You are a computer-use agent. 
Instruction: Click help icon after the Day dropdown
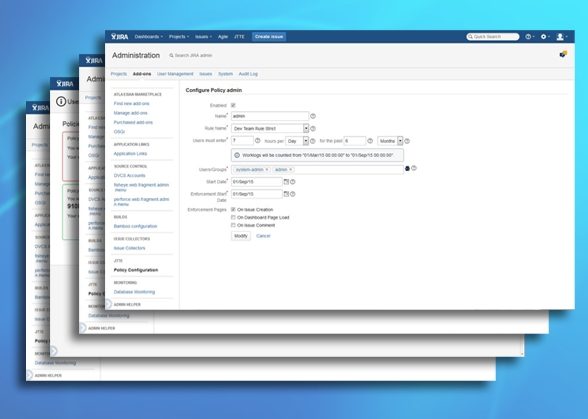(312, 141)
